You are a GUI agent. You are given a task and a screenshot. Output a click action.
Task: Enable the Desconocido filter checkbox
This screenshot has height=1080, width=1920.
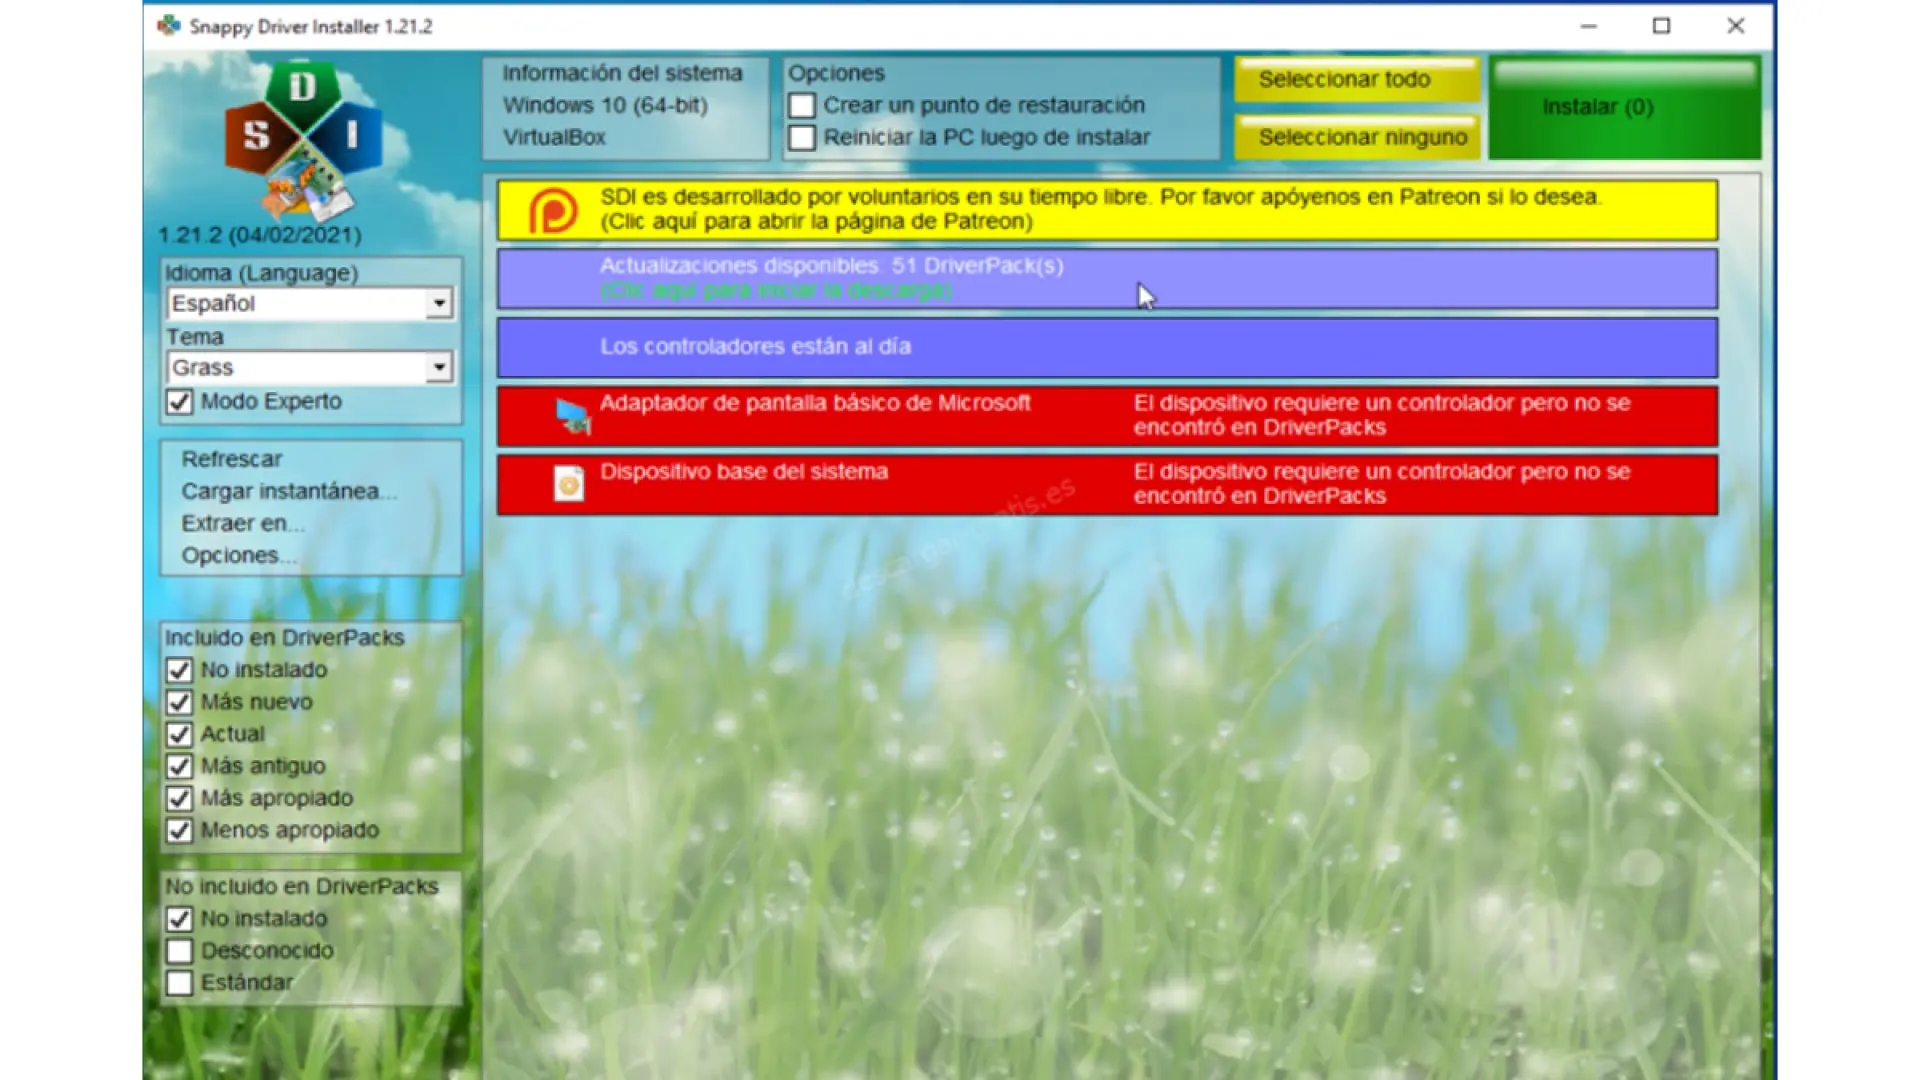point(180,951)
